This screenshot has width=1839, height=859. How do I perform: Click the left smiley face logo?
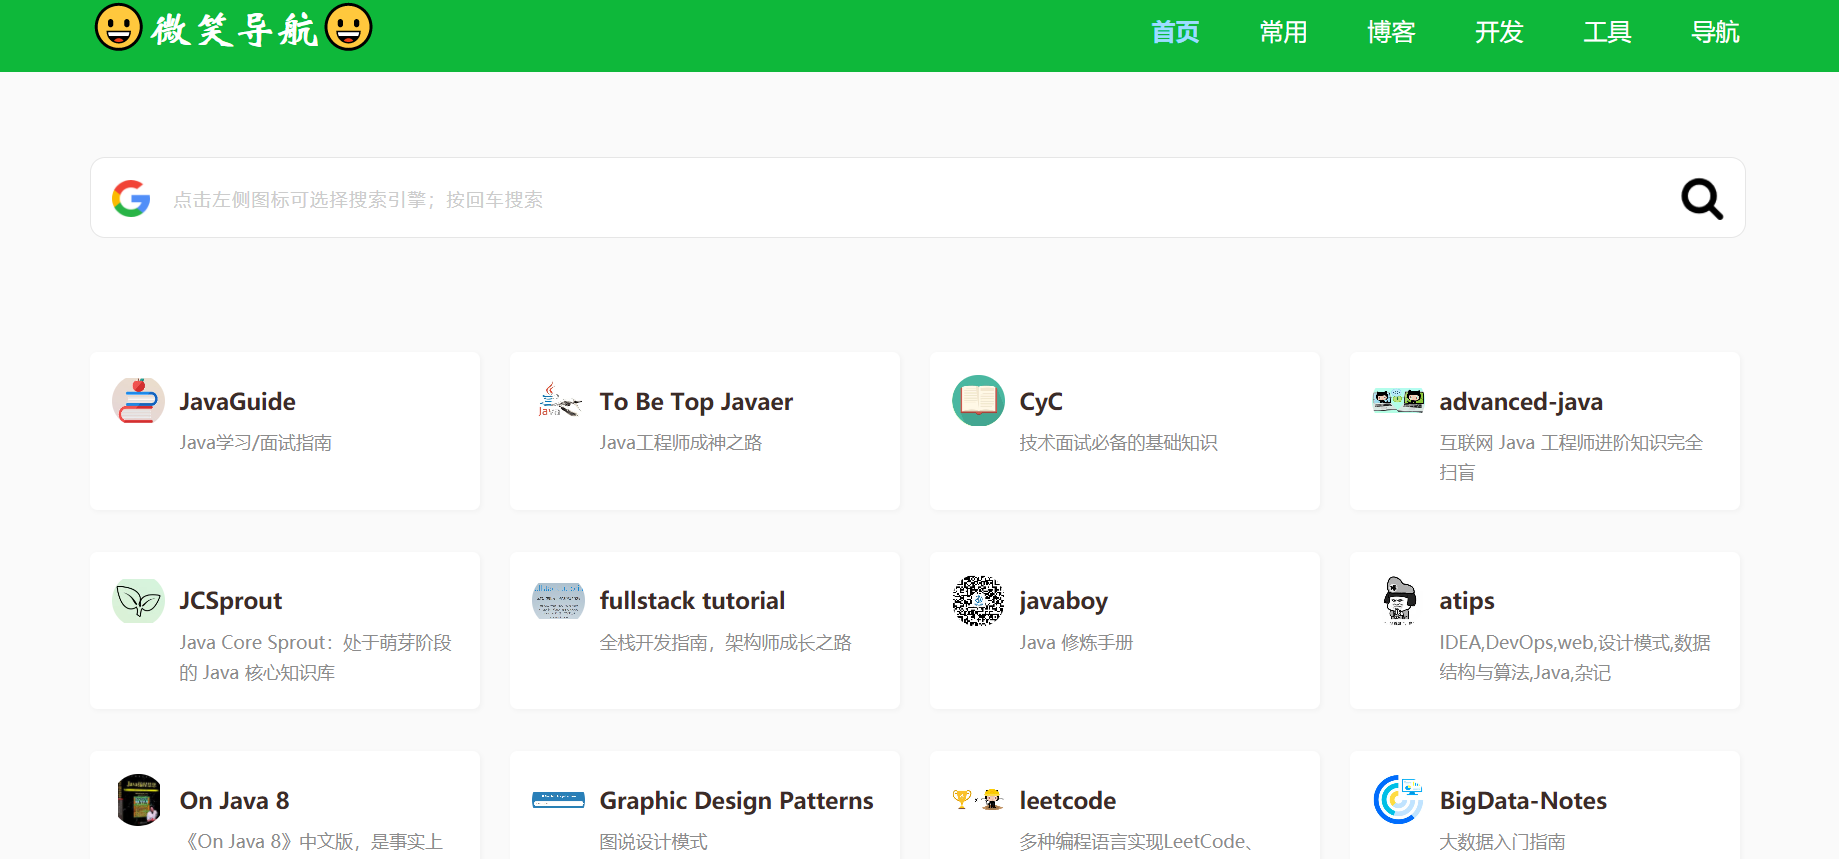coord(119,27)
